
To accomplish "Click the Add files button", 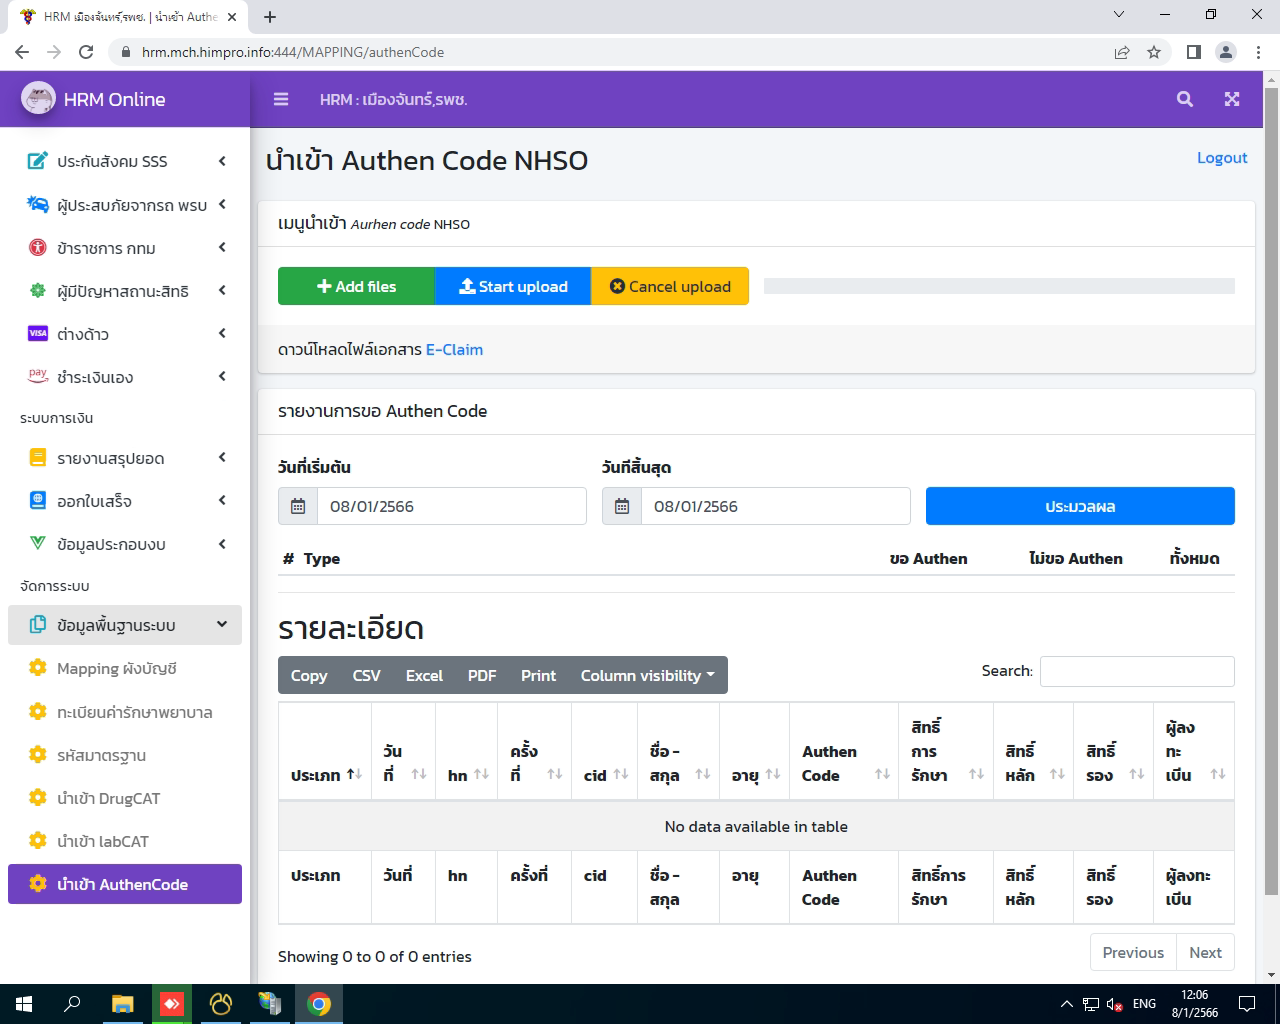I will [356, 286].
